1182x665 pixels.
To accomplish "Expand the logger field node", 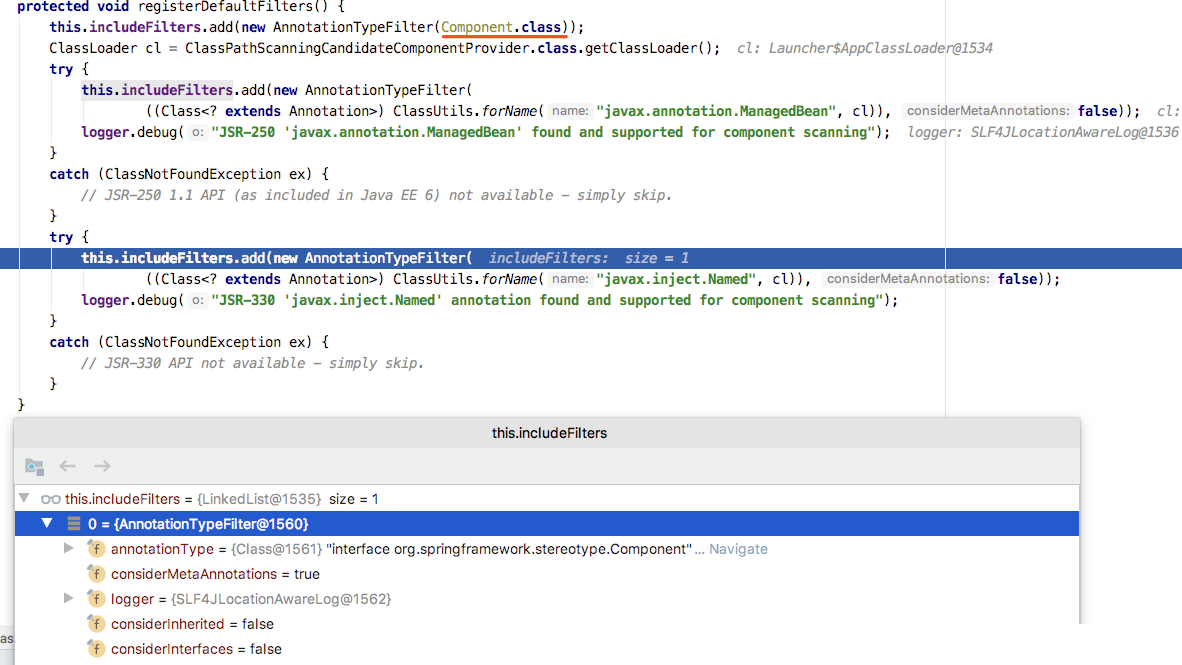I will [69, 599].
